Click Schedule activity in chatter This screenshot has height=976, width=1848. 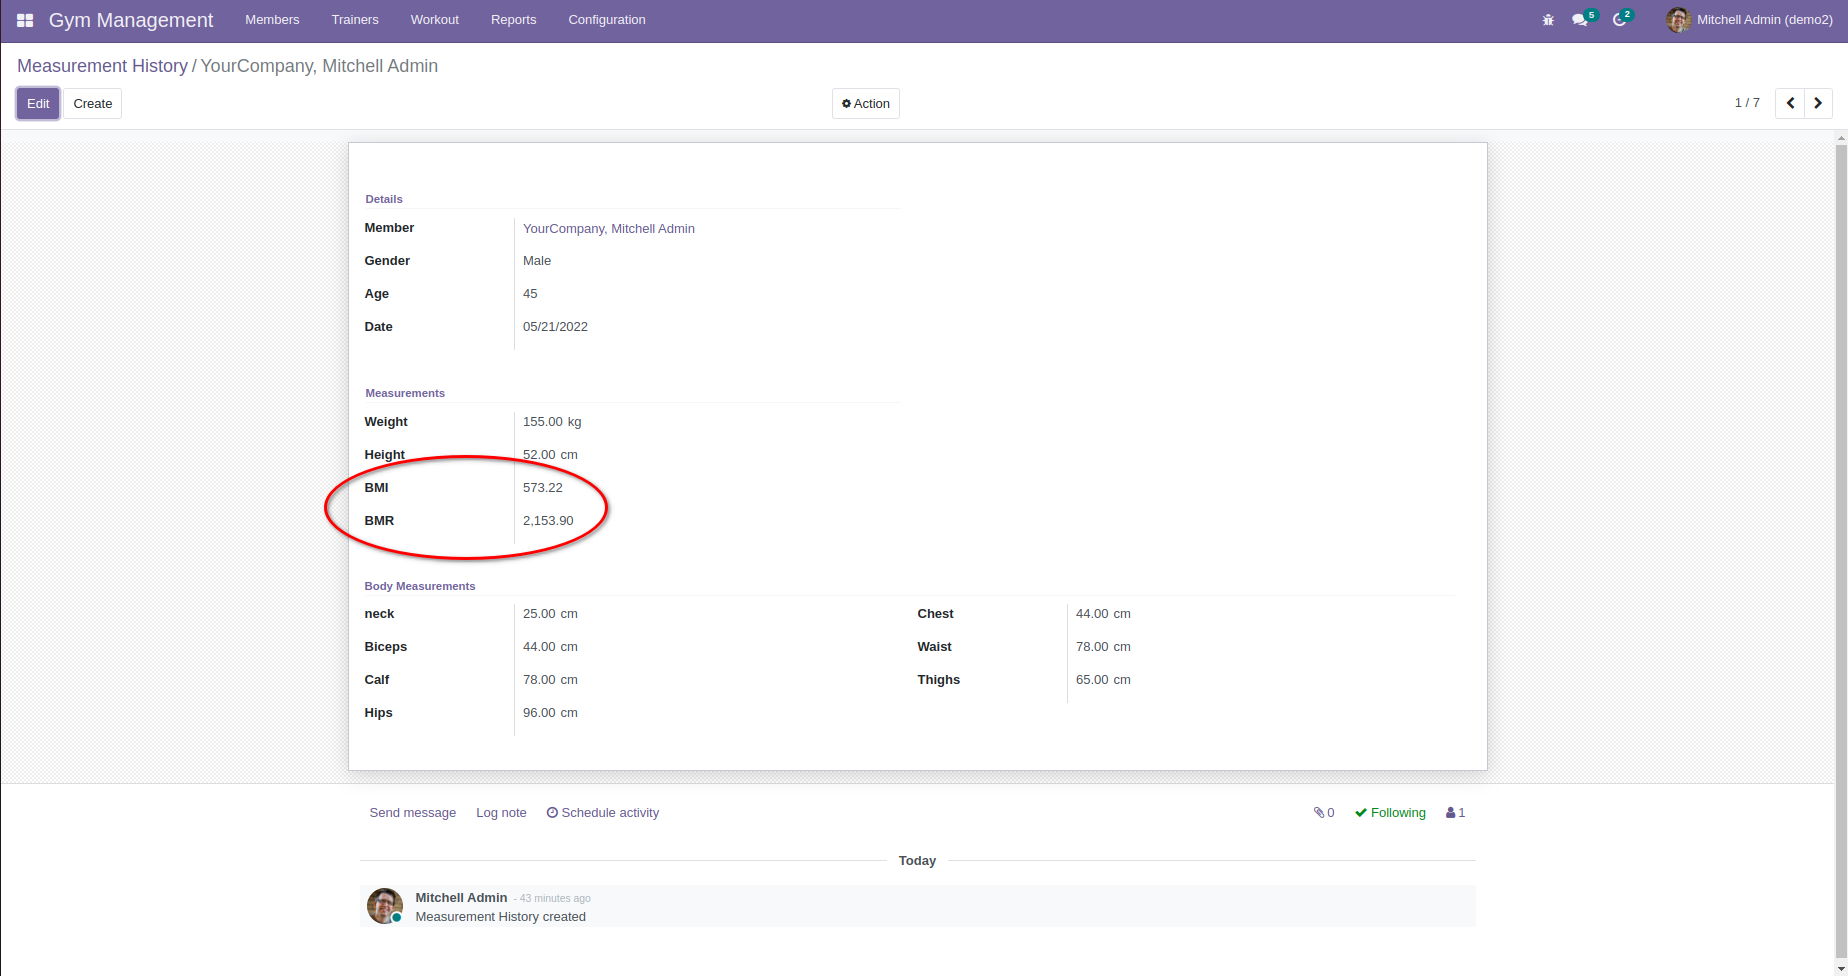pos(603,813)
